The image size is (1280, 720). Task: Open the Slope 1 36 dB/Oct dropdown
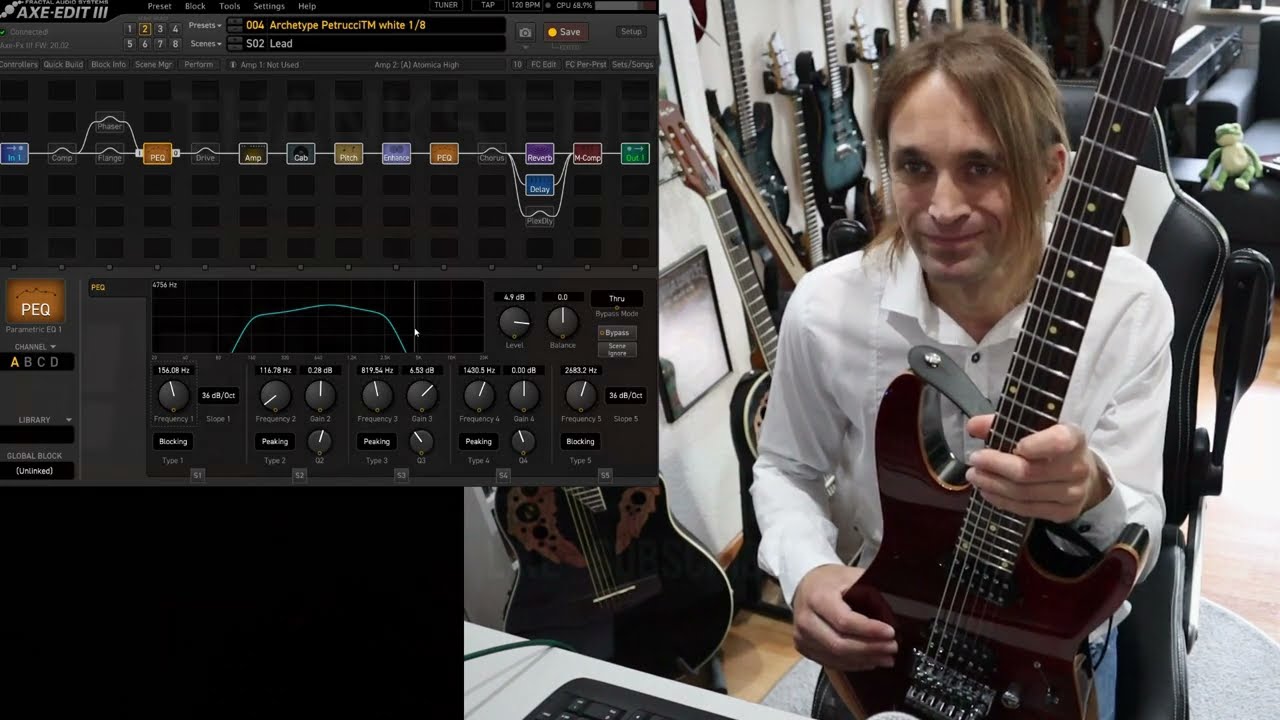(x=218, y=396)
